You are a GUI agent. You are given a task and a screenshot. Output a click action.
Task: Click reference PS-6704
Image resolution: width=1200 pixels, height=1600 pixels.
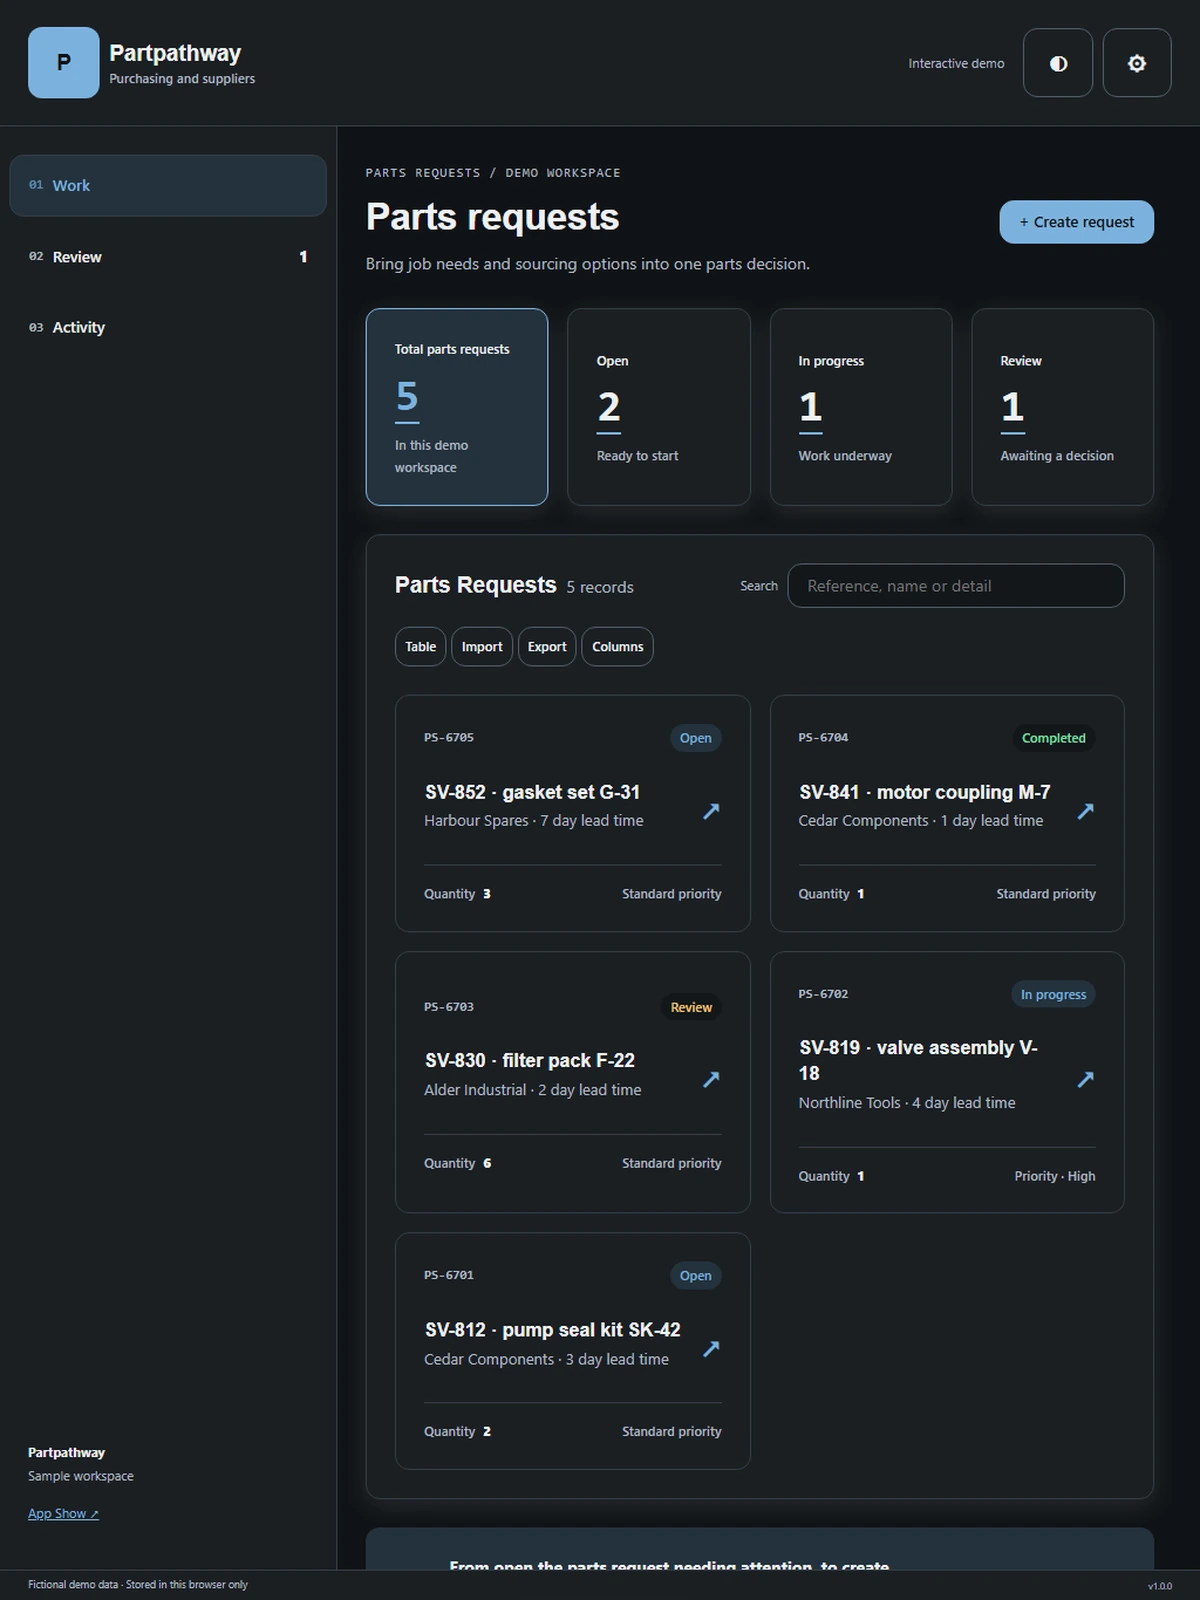(x=823, y=737)
